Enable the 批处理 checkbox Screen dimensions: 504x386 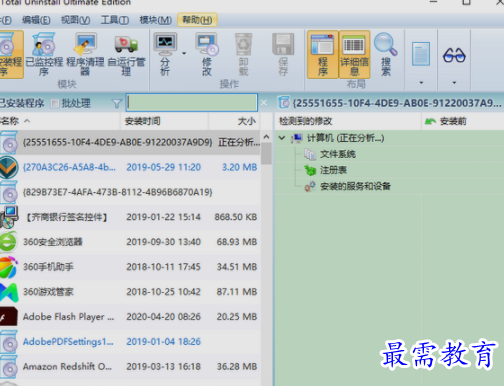[x=55, y=103]
